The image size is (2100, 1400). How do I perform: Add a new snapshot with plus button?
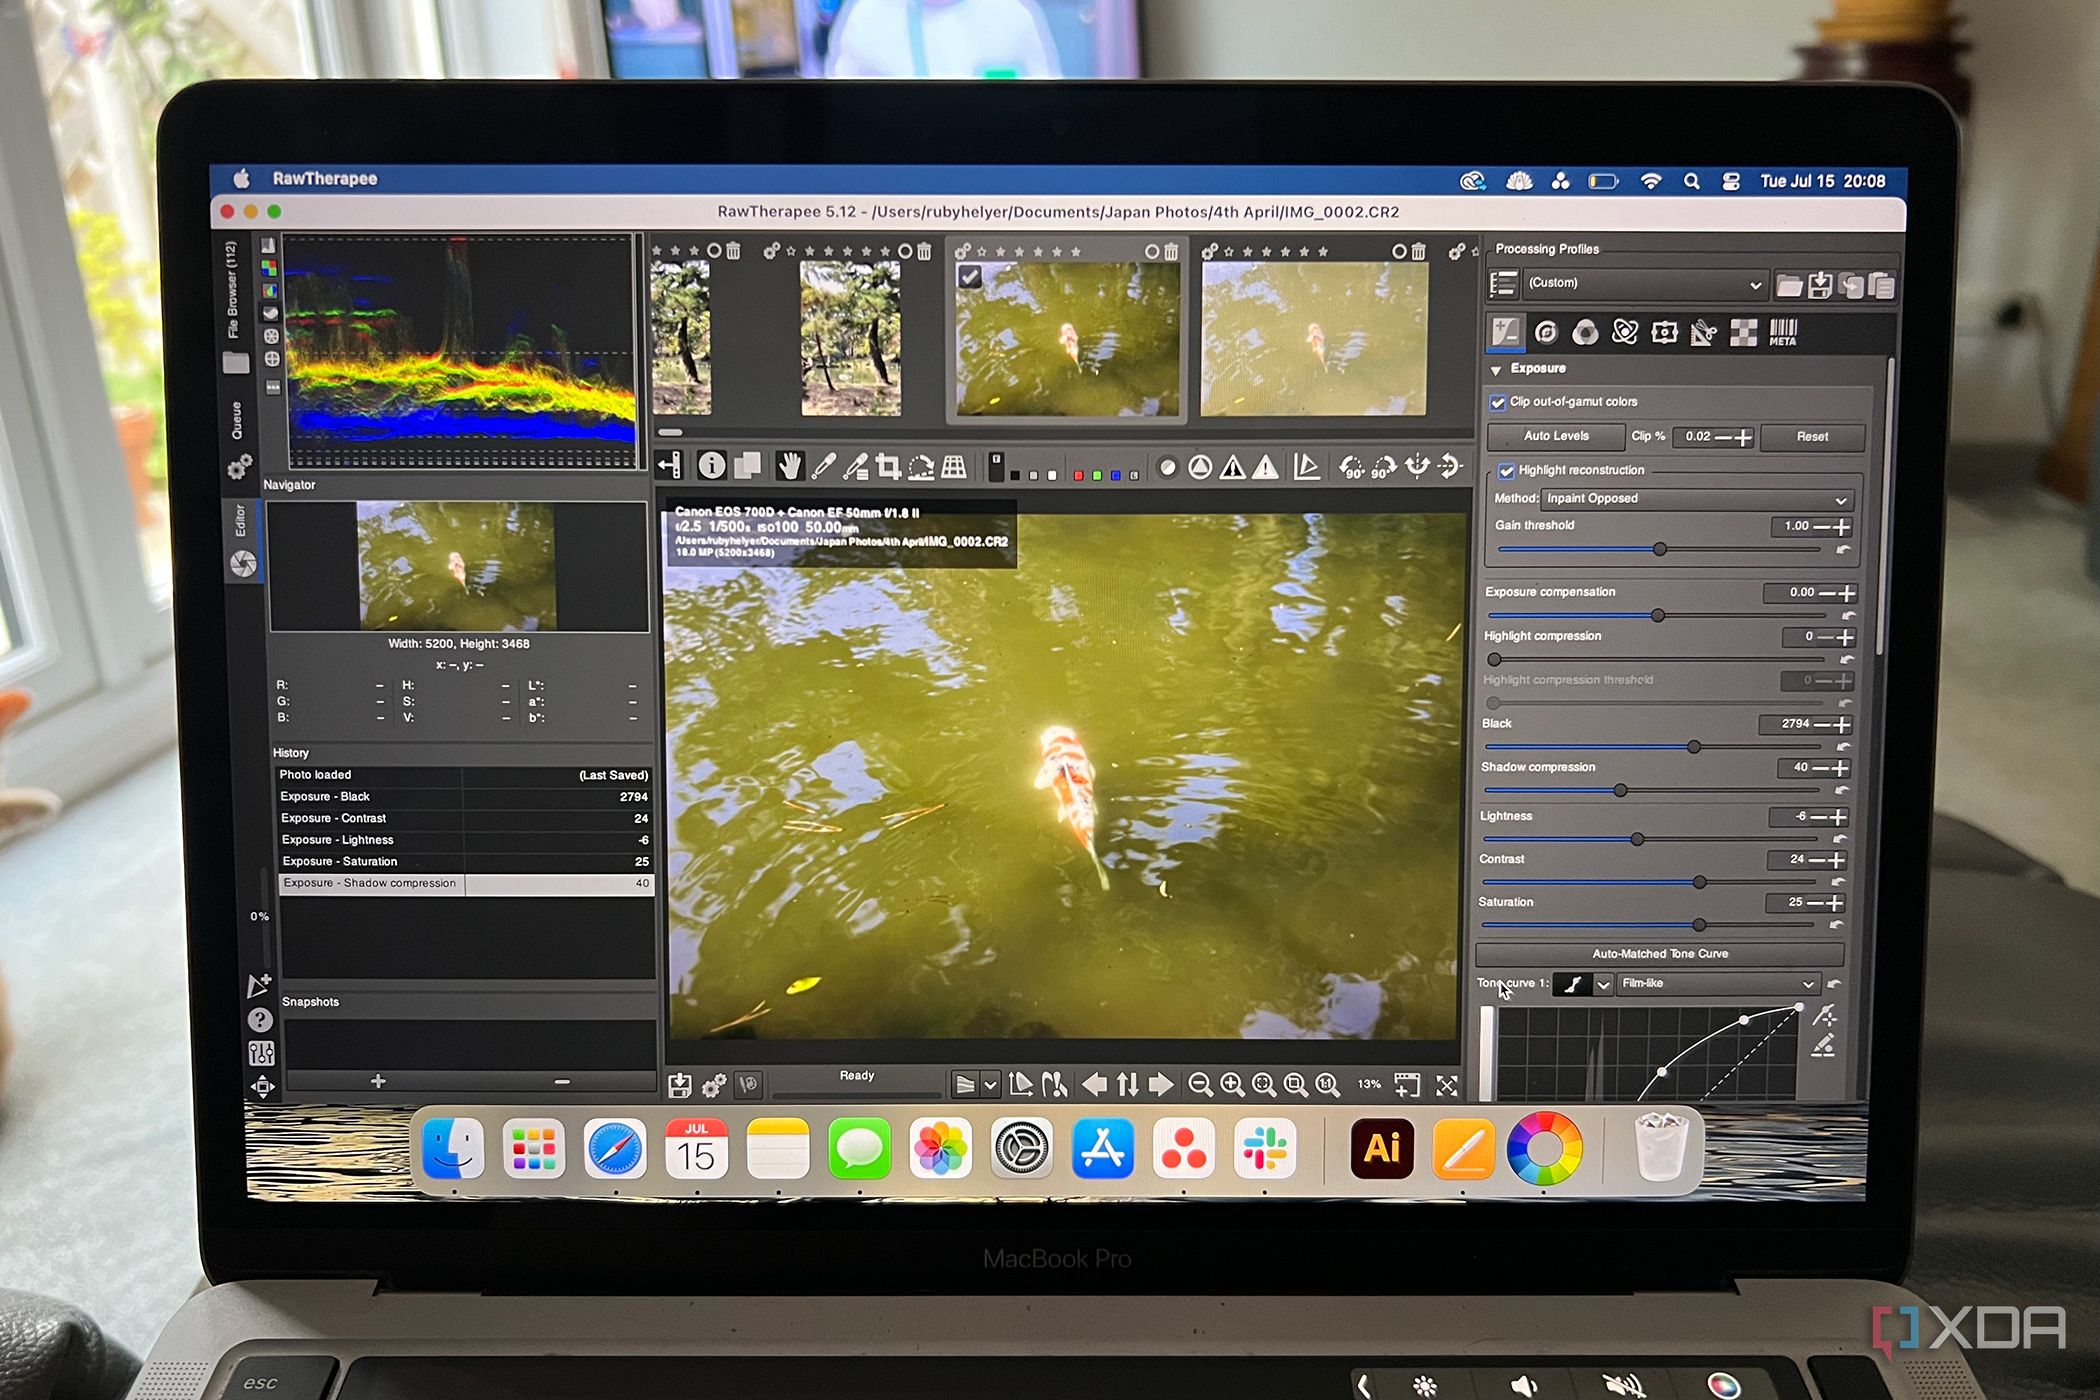point(378,1082)
